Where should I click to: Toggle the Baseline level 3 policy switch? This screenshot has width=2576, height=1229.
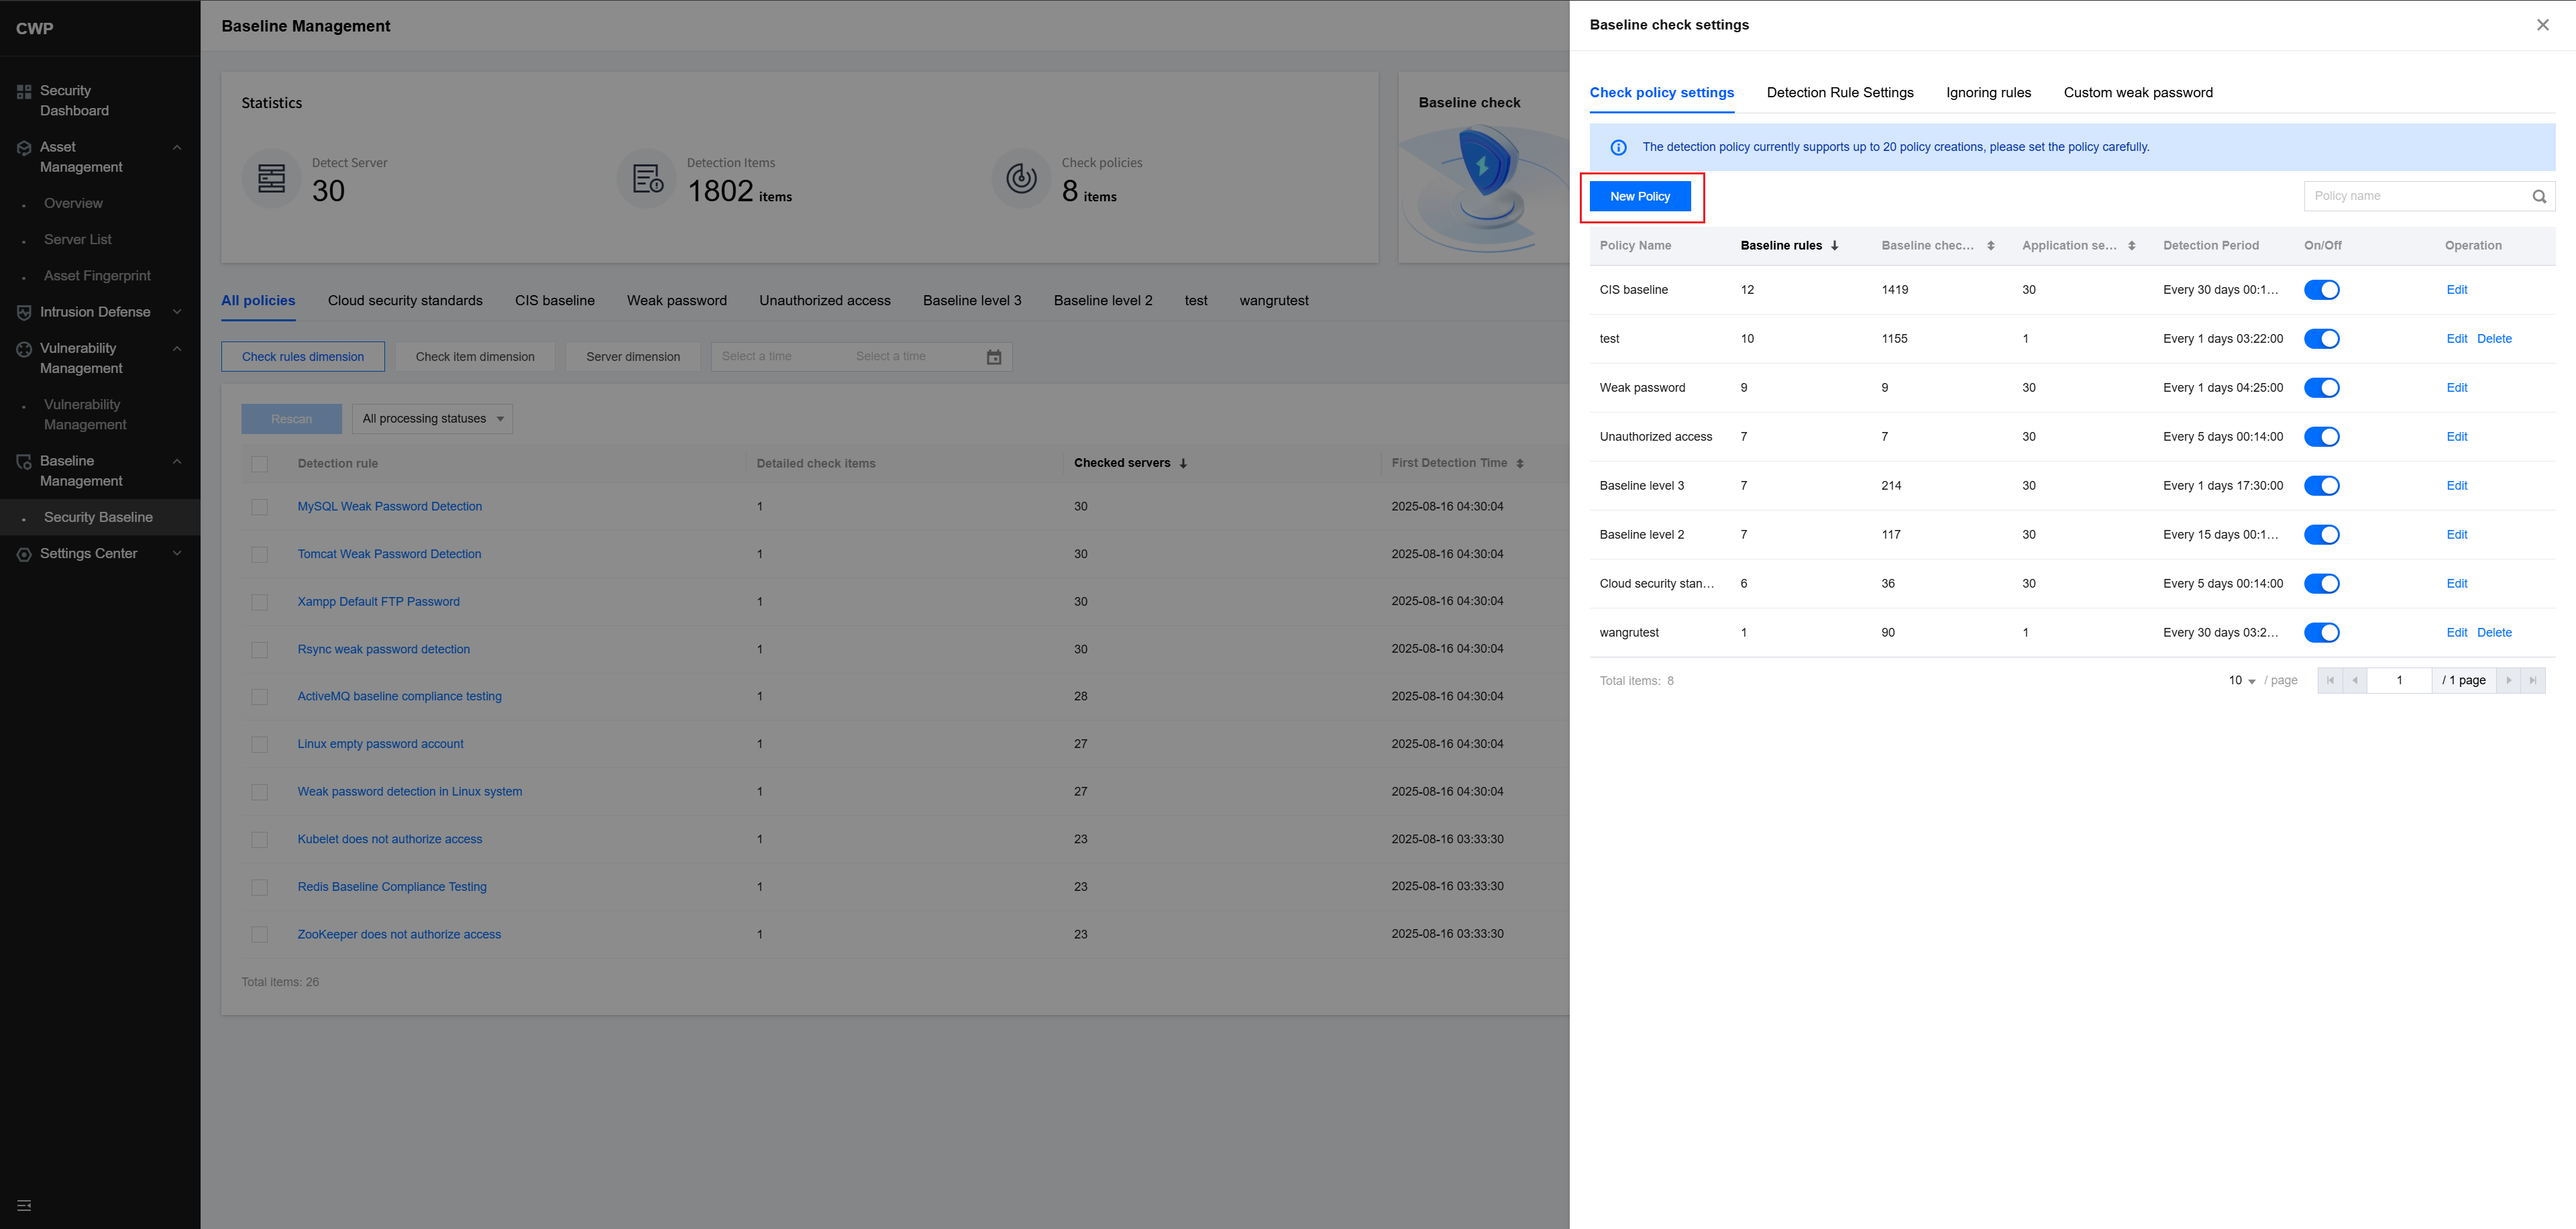click(2322, 486)
